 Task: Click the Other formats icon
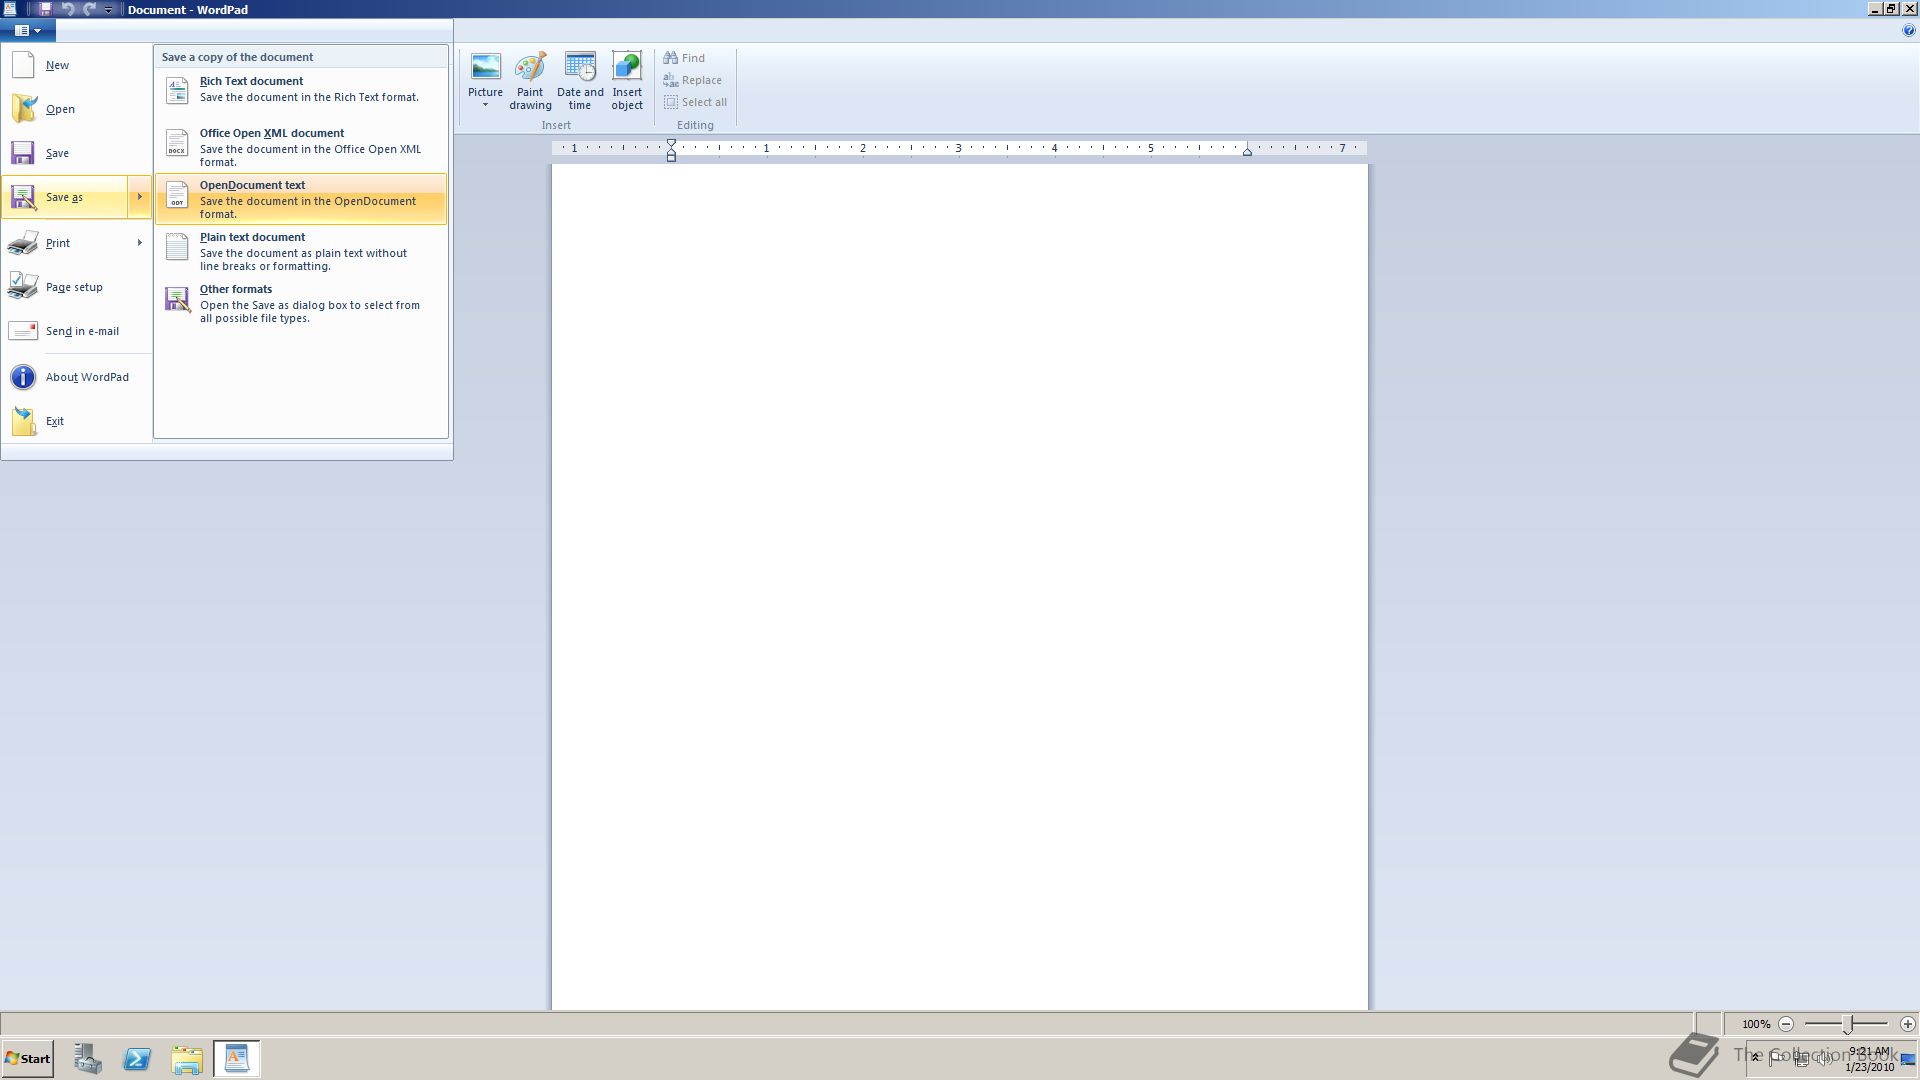[x=177, y=300]
